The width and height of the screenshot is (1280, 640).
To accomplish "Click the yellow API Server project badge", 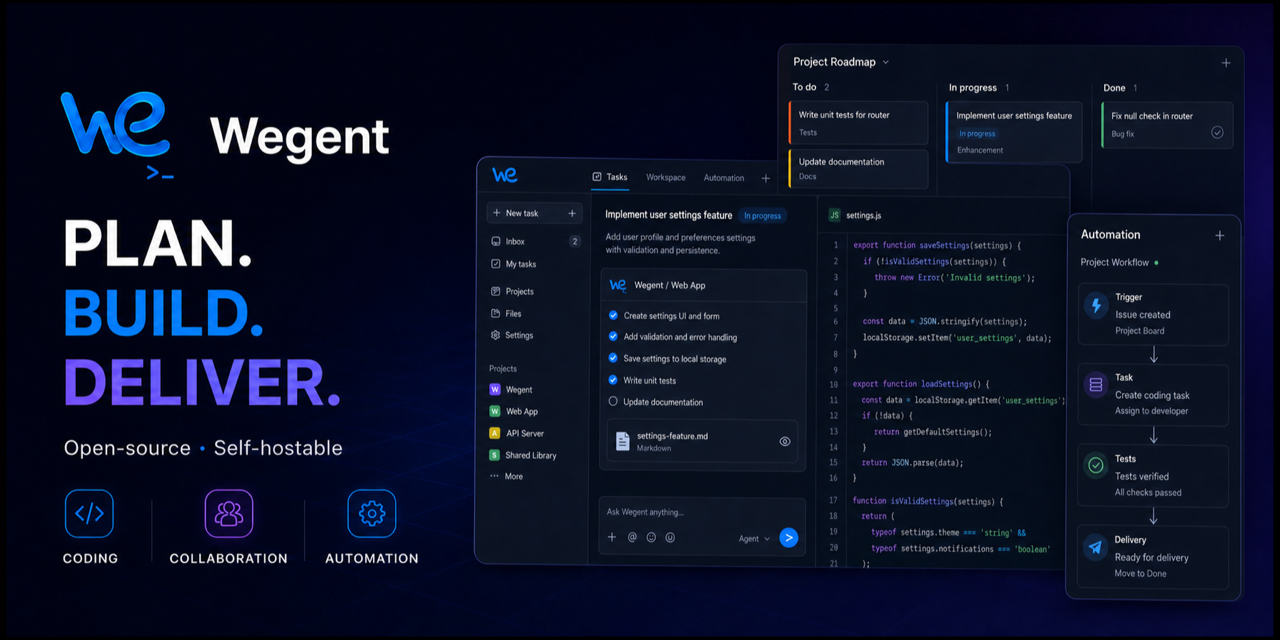I will pos(495,434).
